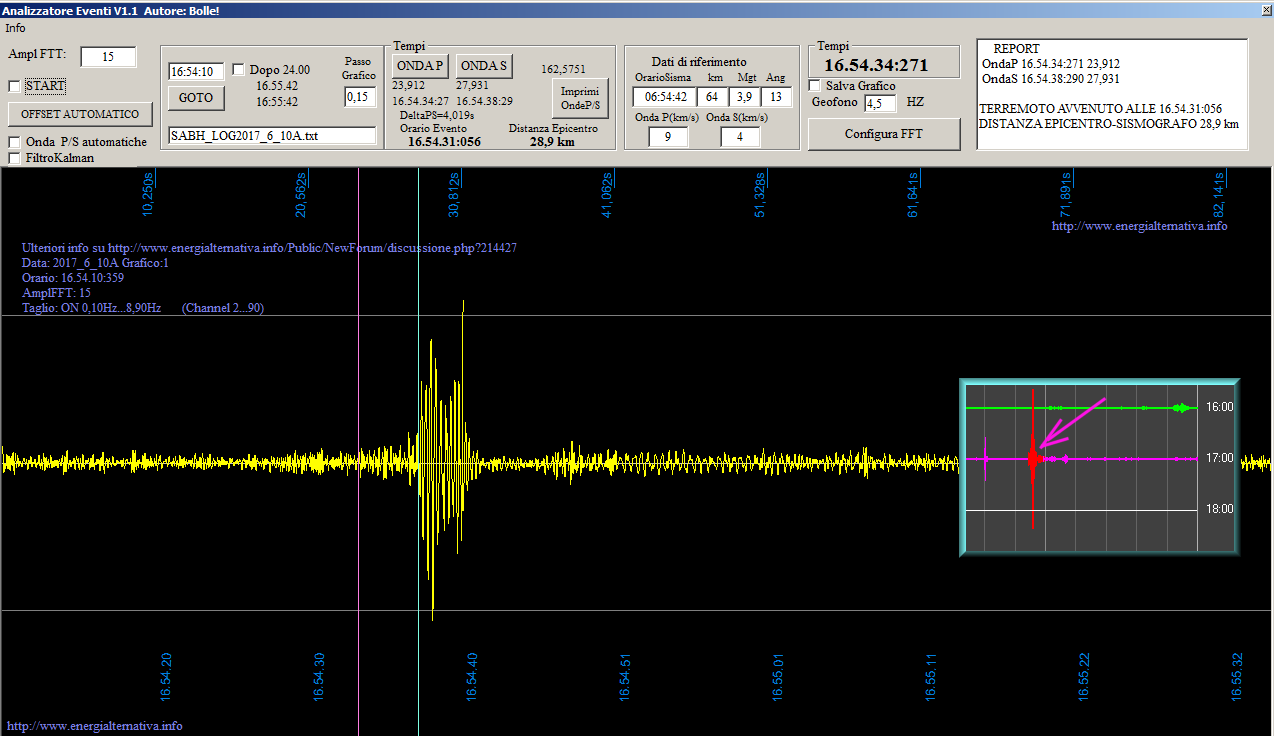Click the GOTO button
This screenshot has height=736, width=1274.
196,98
